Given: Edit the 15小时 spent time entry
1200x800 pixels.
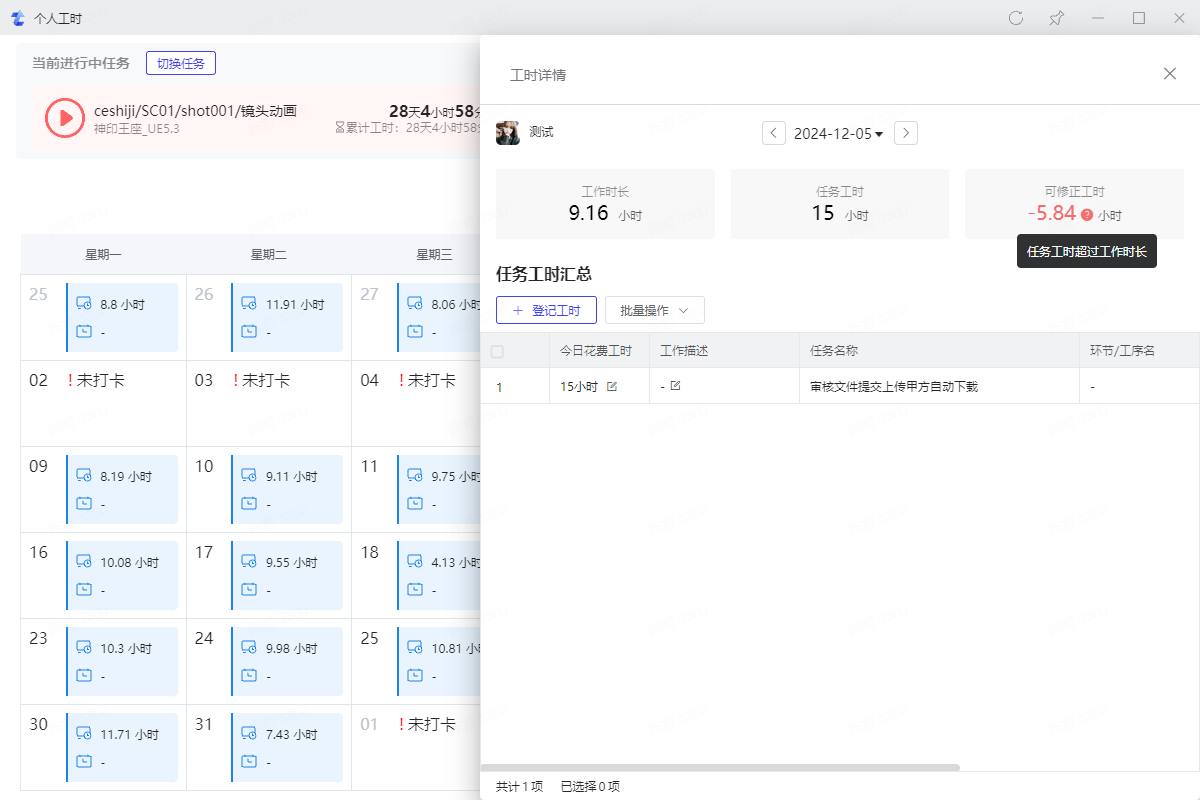Looking at the screenshot, I should pyautogui.click(x=612, y=386).
